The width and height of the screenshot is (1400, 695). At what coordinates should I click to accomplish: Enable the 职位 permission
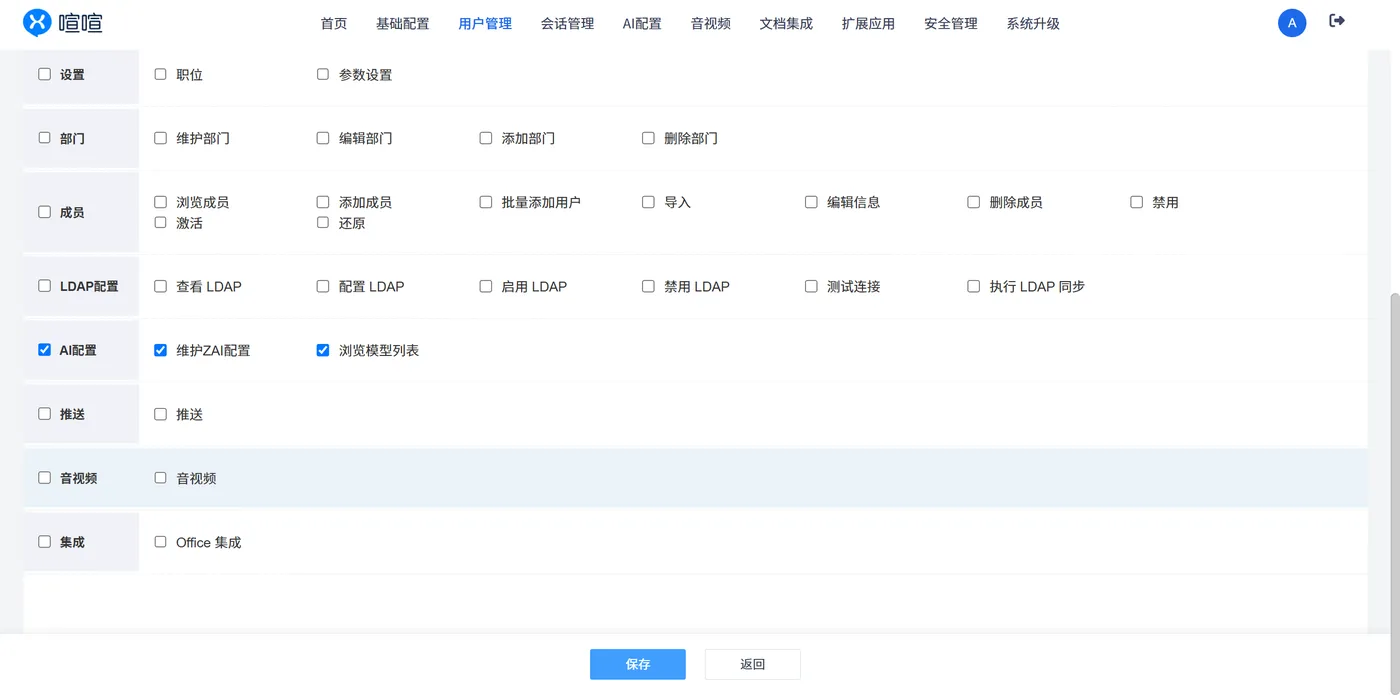click(x=160, y=74)
